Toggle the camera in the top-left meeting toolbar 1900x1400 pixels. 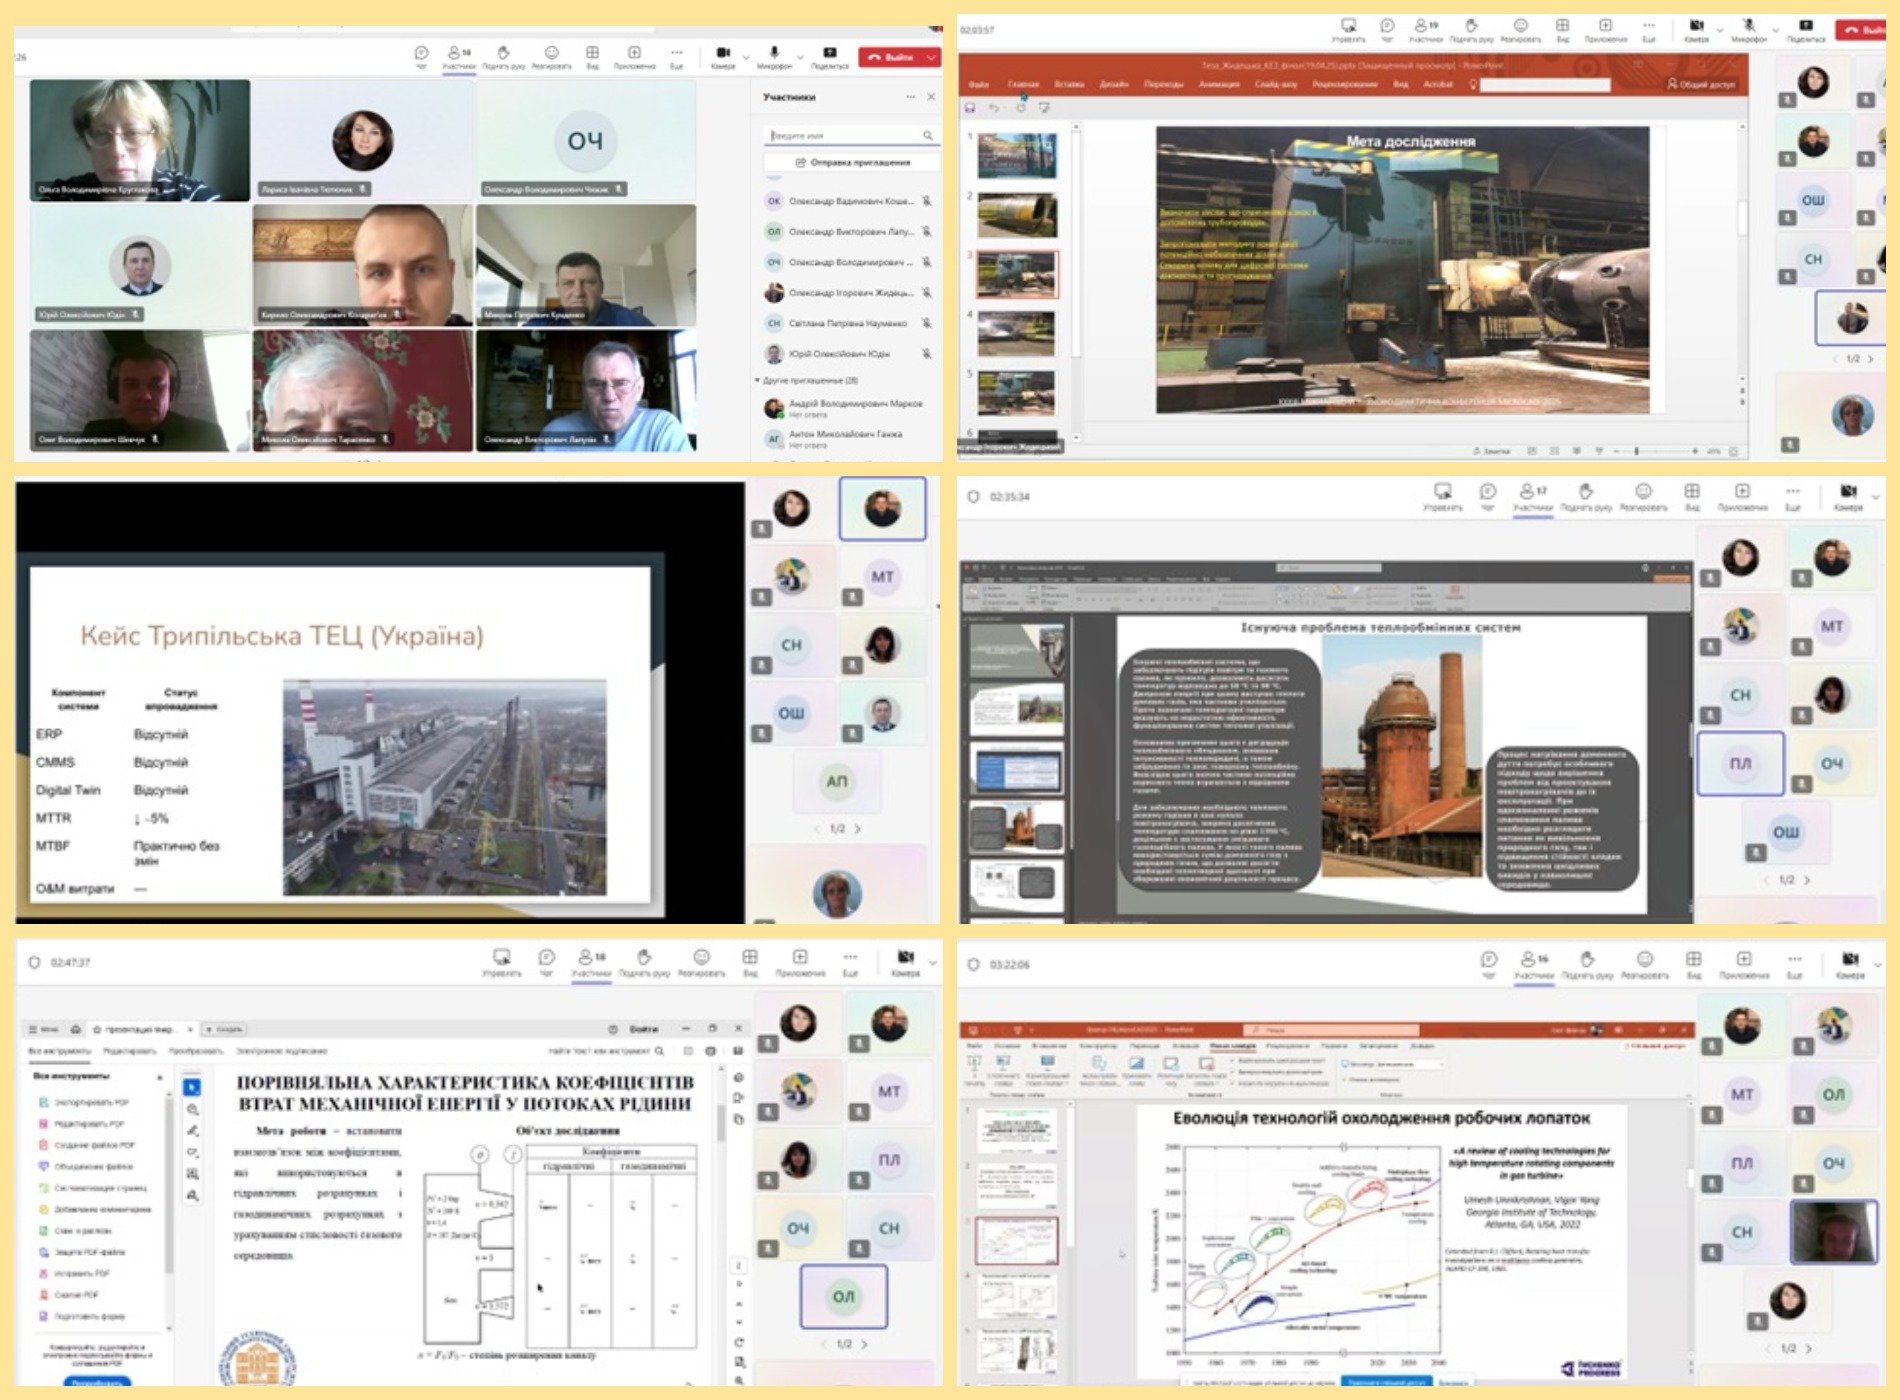[723, 55]
